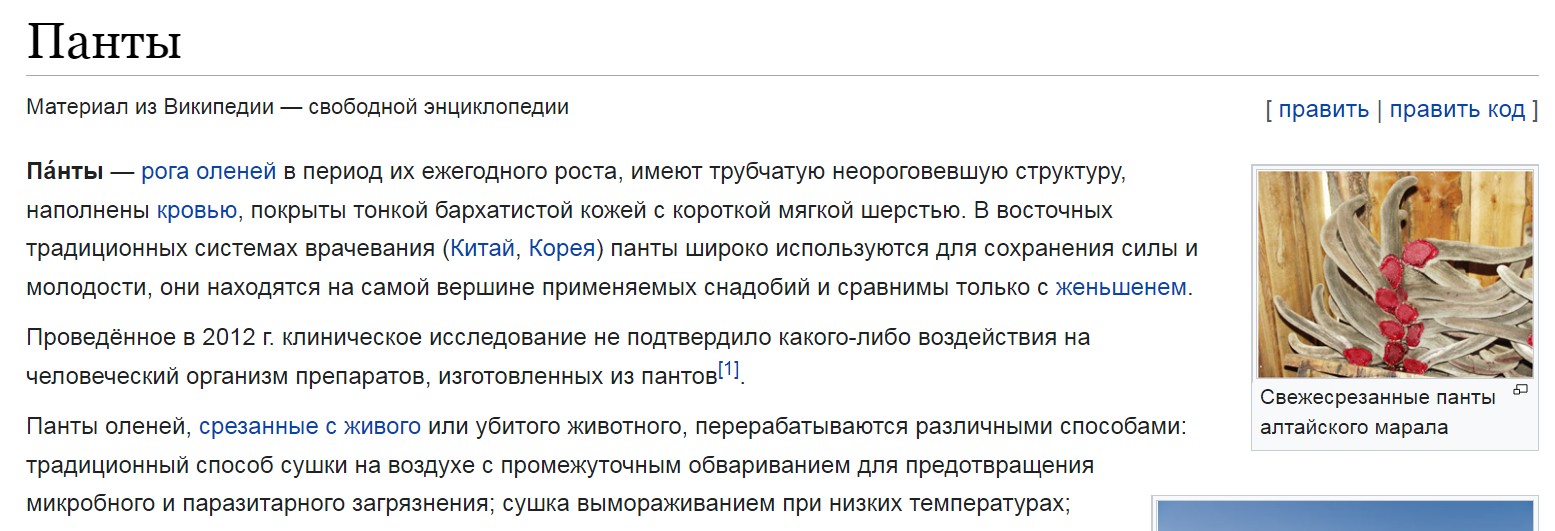Go to the 'Китай' article
This screenshot has height=531, width=1555.
[483, 249]
